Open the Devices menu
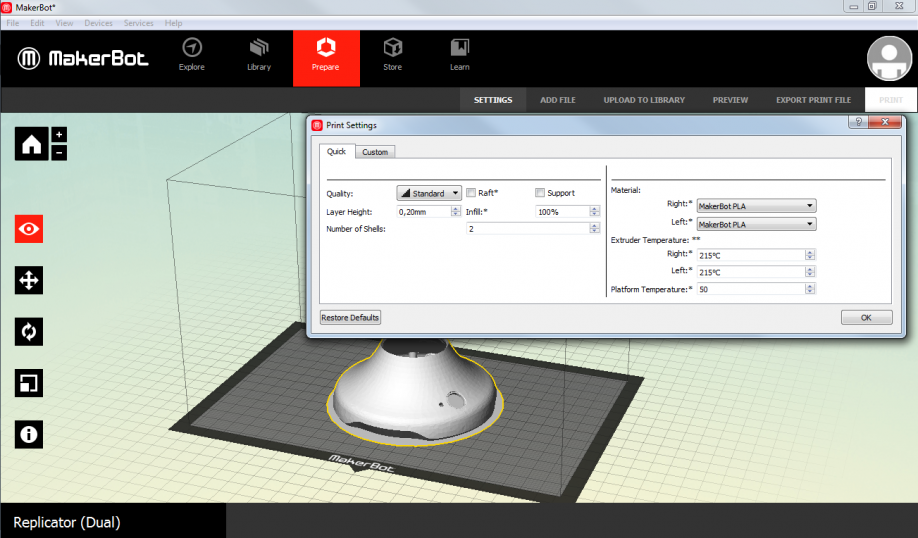 [x=98, y=23]
